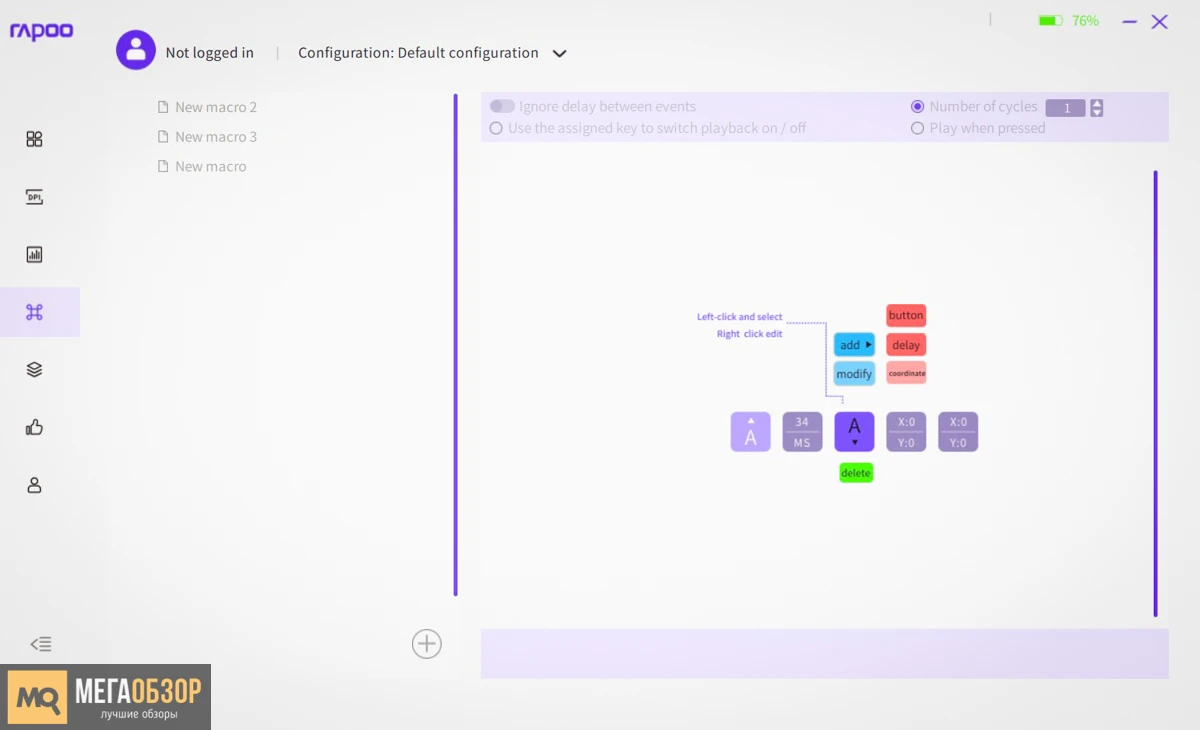
Task: Click the green delete button
Action: coord(856,473)
